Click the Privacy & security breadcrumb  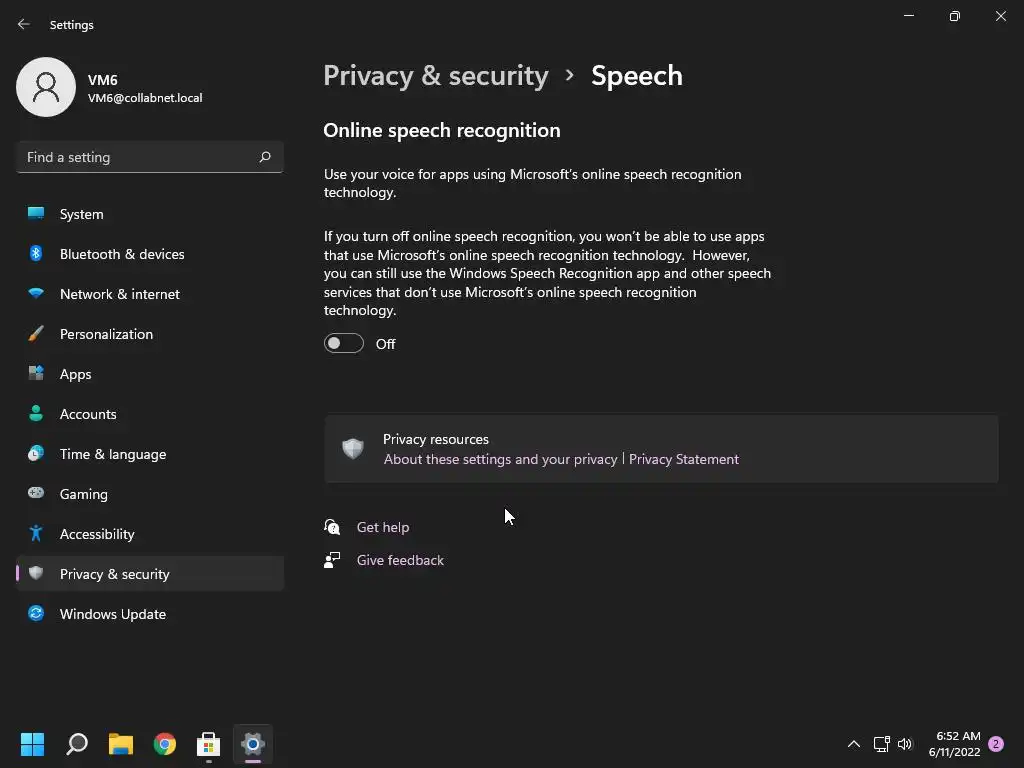pos(436,76)
